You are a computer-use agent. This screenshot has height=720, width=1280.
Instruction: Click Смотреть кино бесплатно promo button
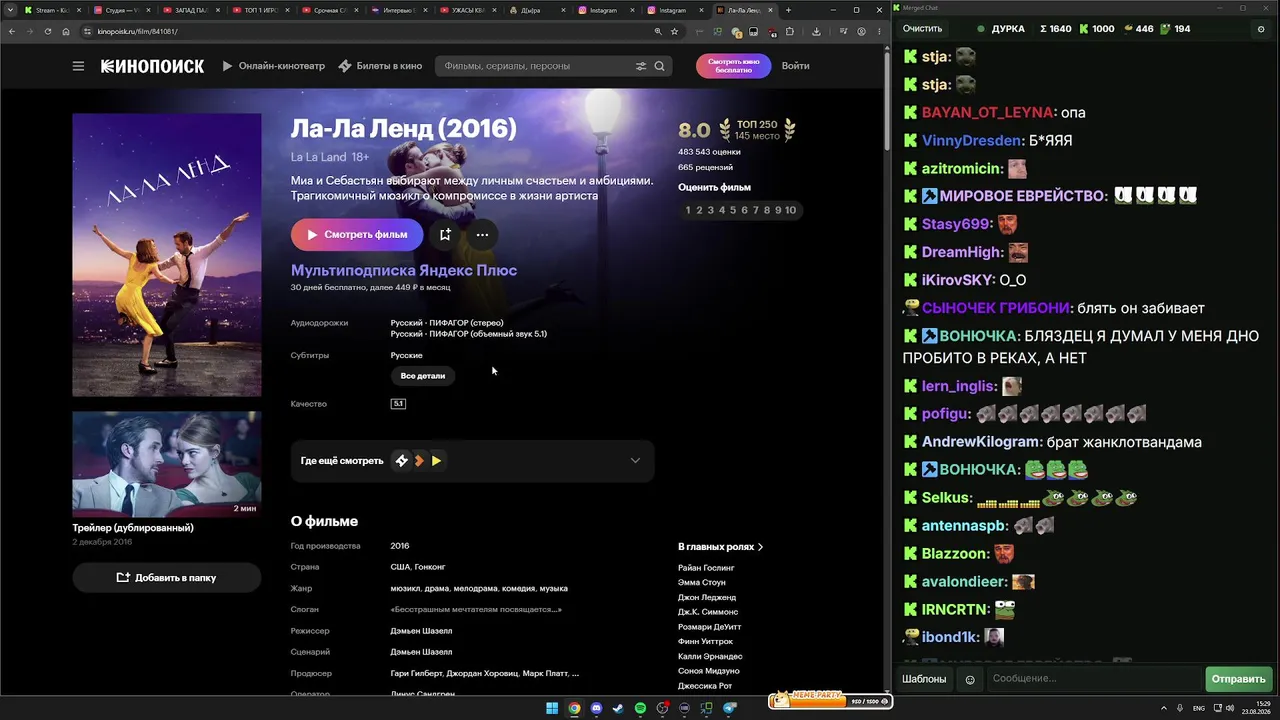pyautogui.click(x=733, y=66)
